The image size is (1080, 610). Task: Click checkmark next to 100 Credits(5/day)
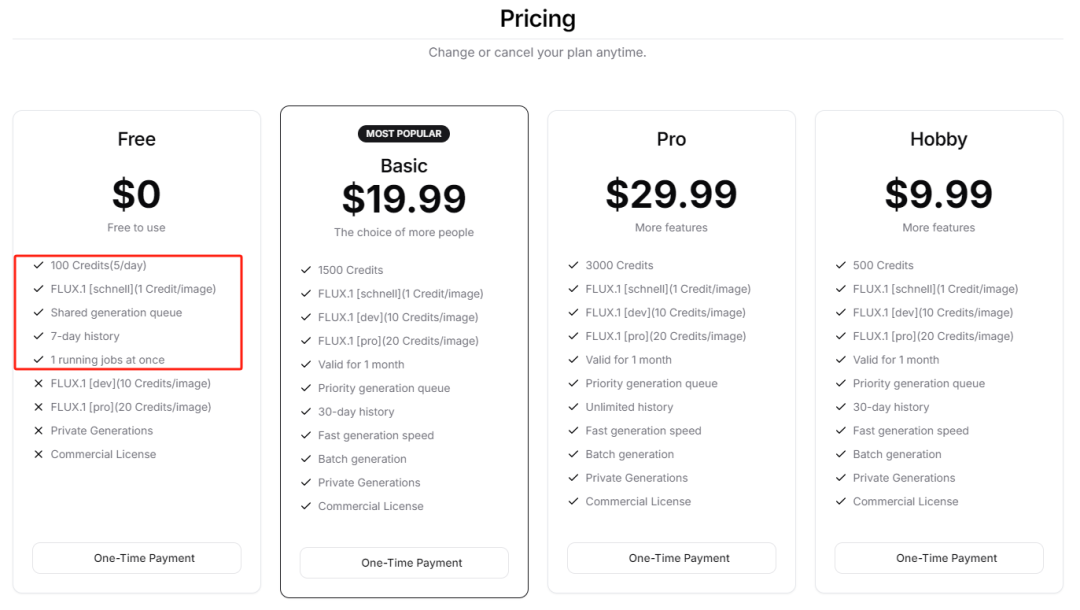click(x=39, y=265)
